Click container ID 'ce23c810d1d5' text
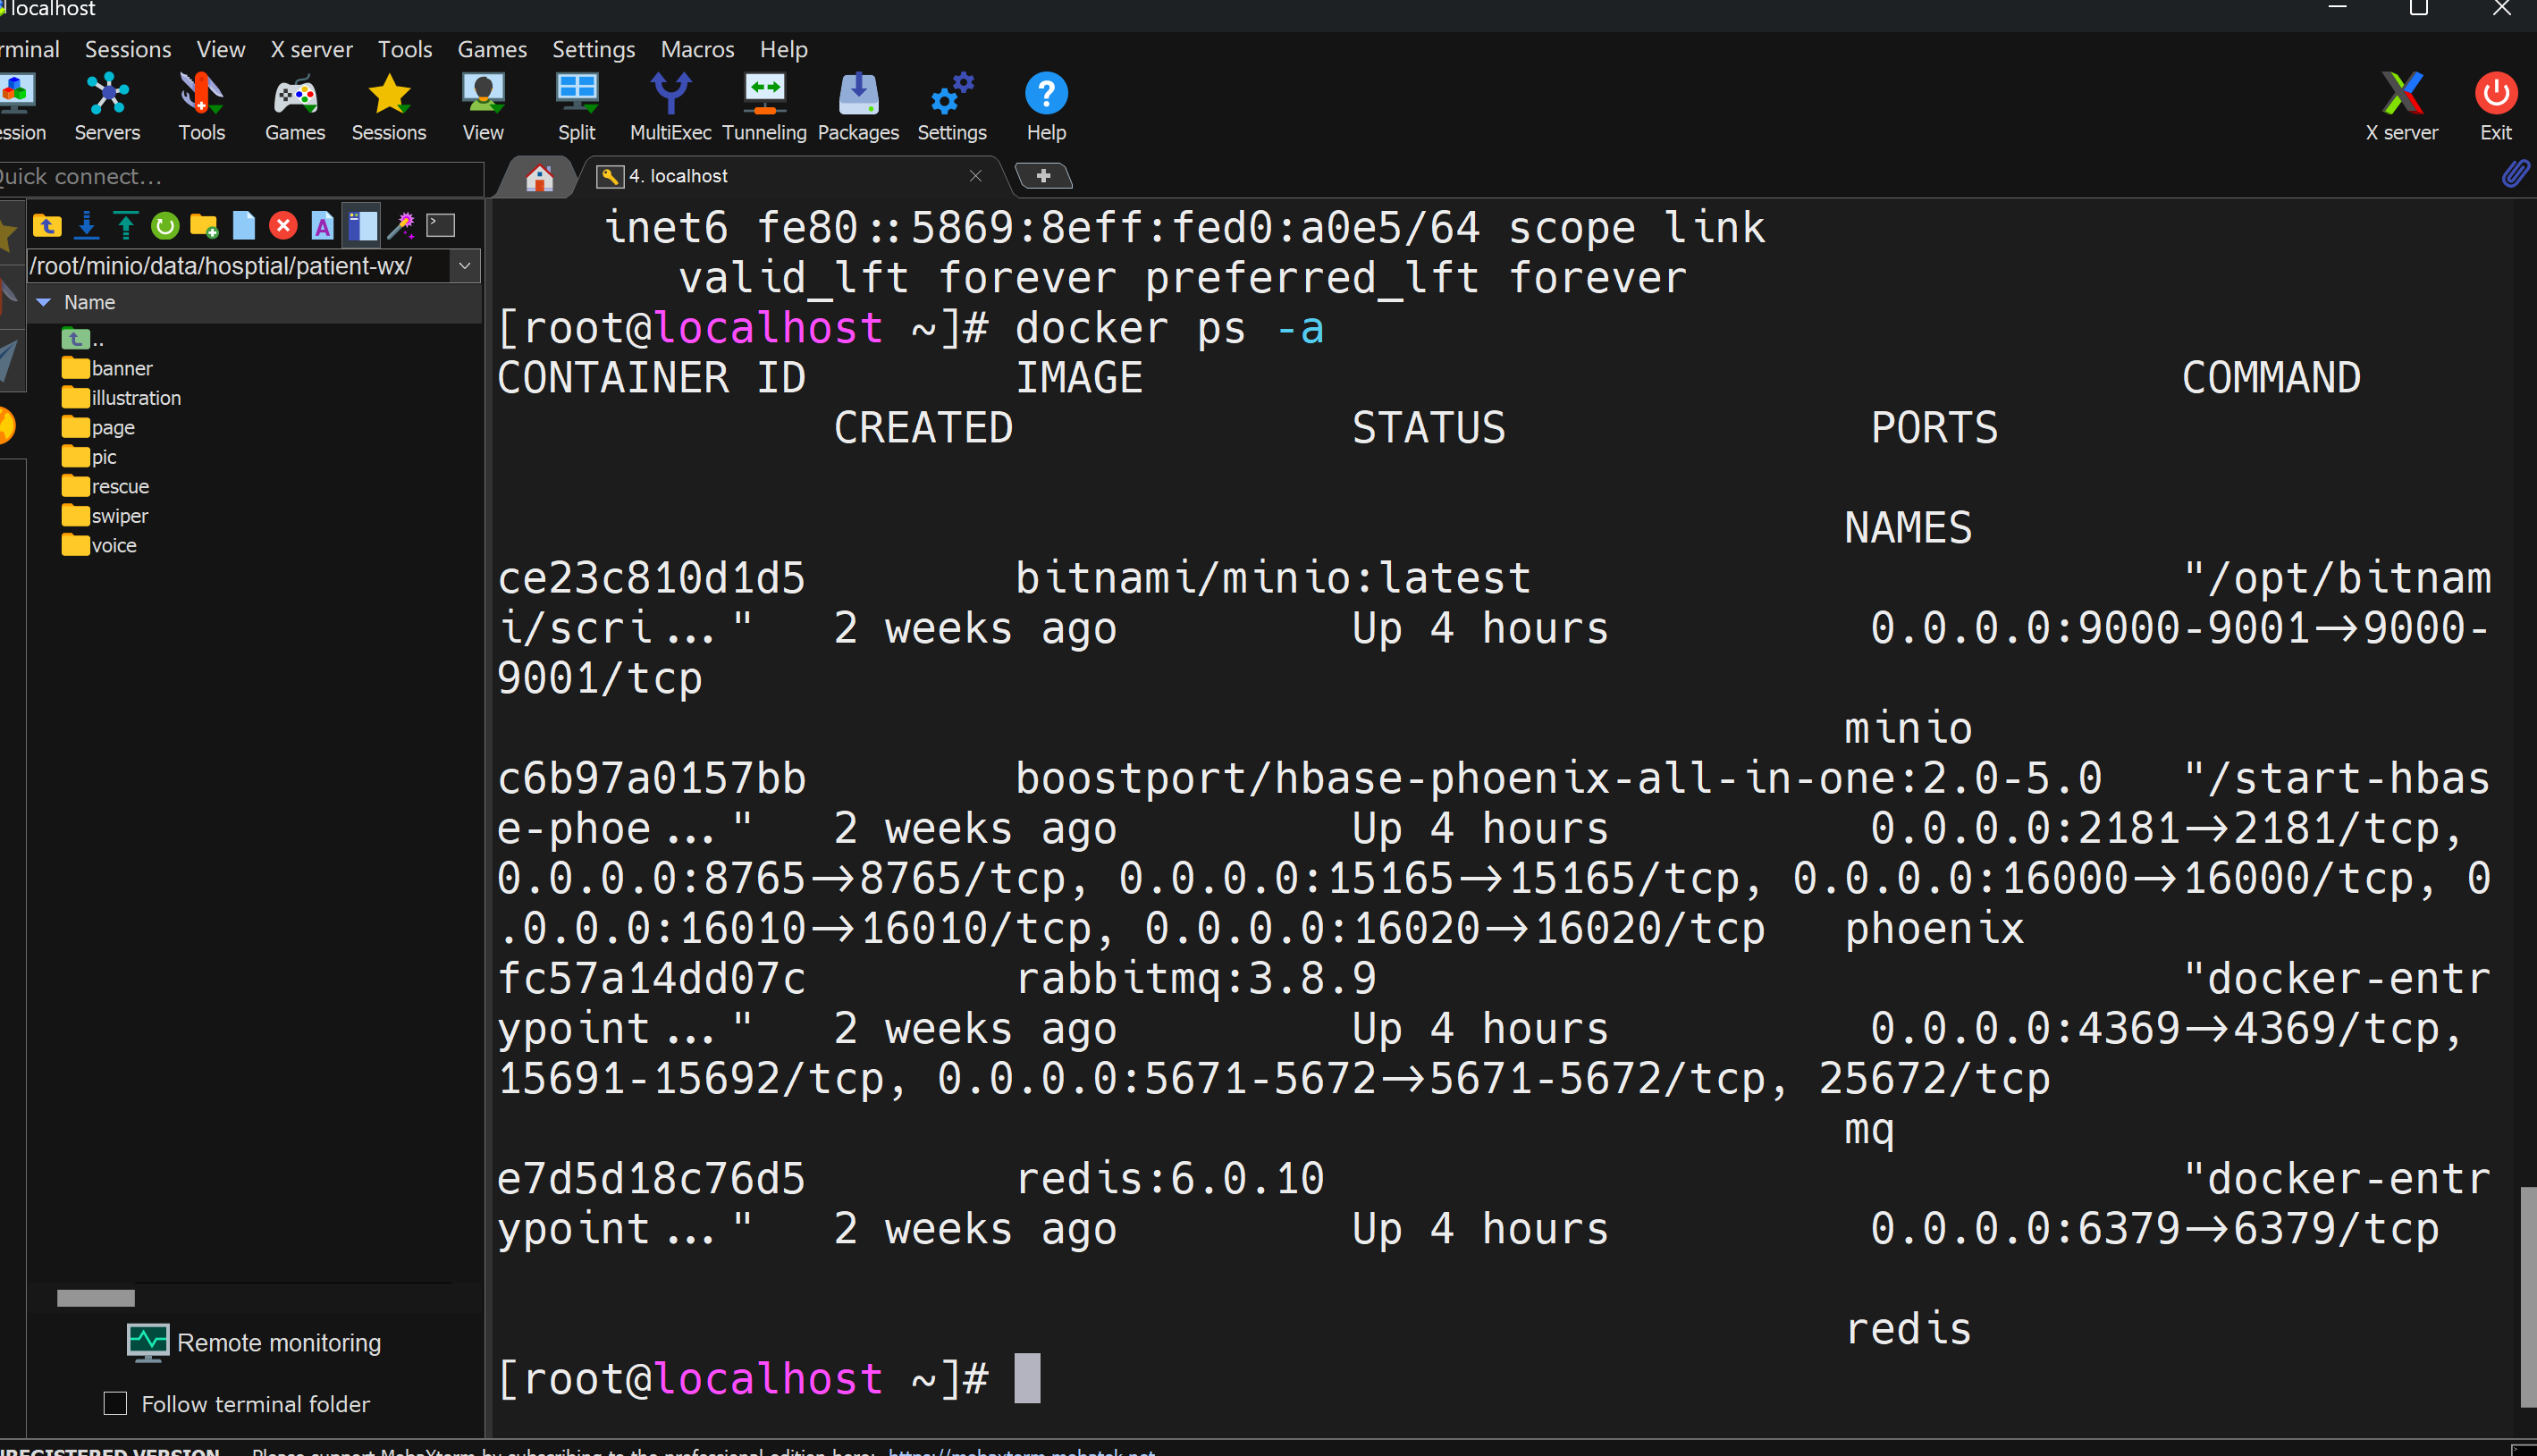This screenshot has height=1456, width=2537. coord(651,578)
